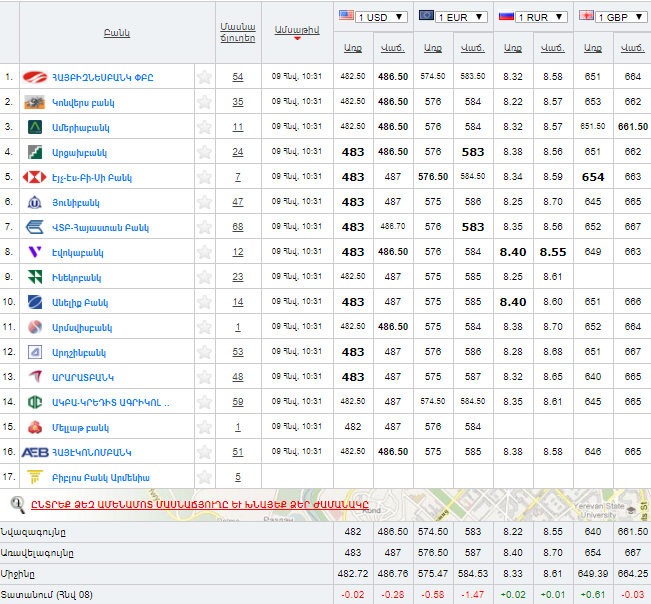Sort by USD sell column header
The width and height of the screenshot is (651, 604).
click(393, 48)
